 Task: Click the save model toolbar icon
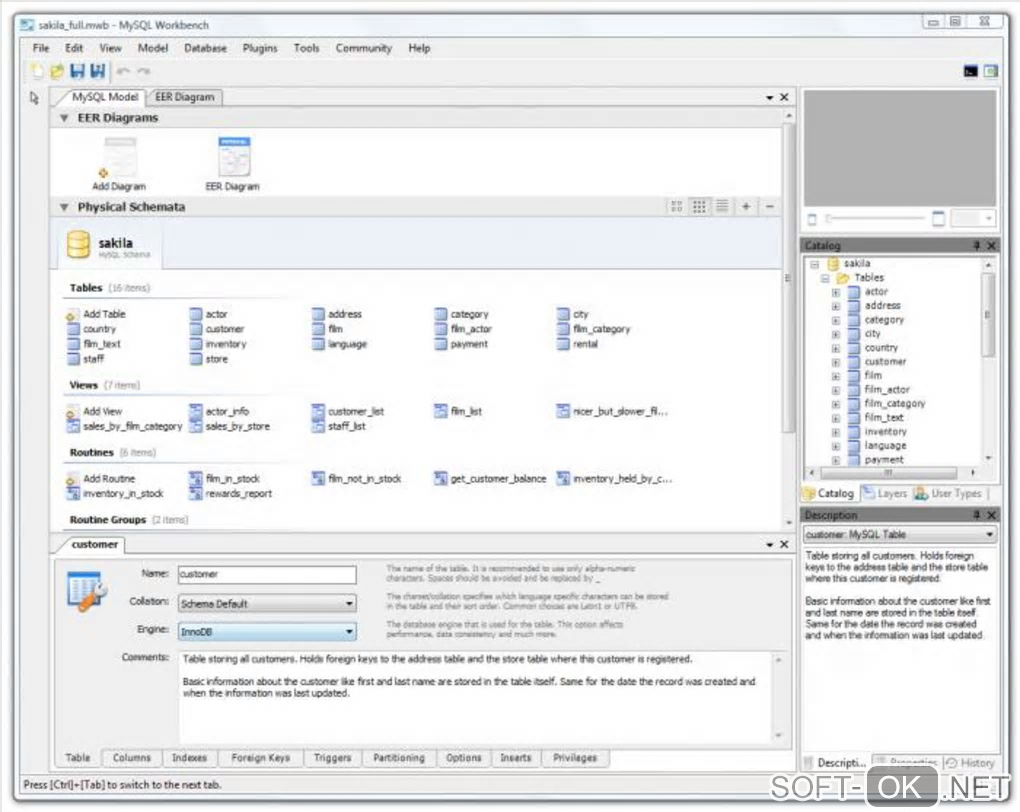pyautogui.click(x=77, y=71)
